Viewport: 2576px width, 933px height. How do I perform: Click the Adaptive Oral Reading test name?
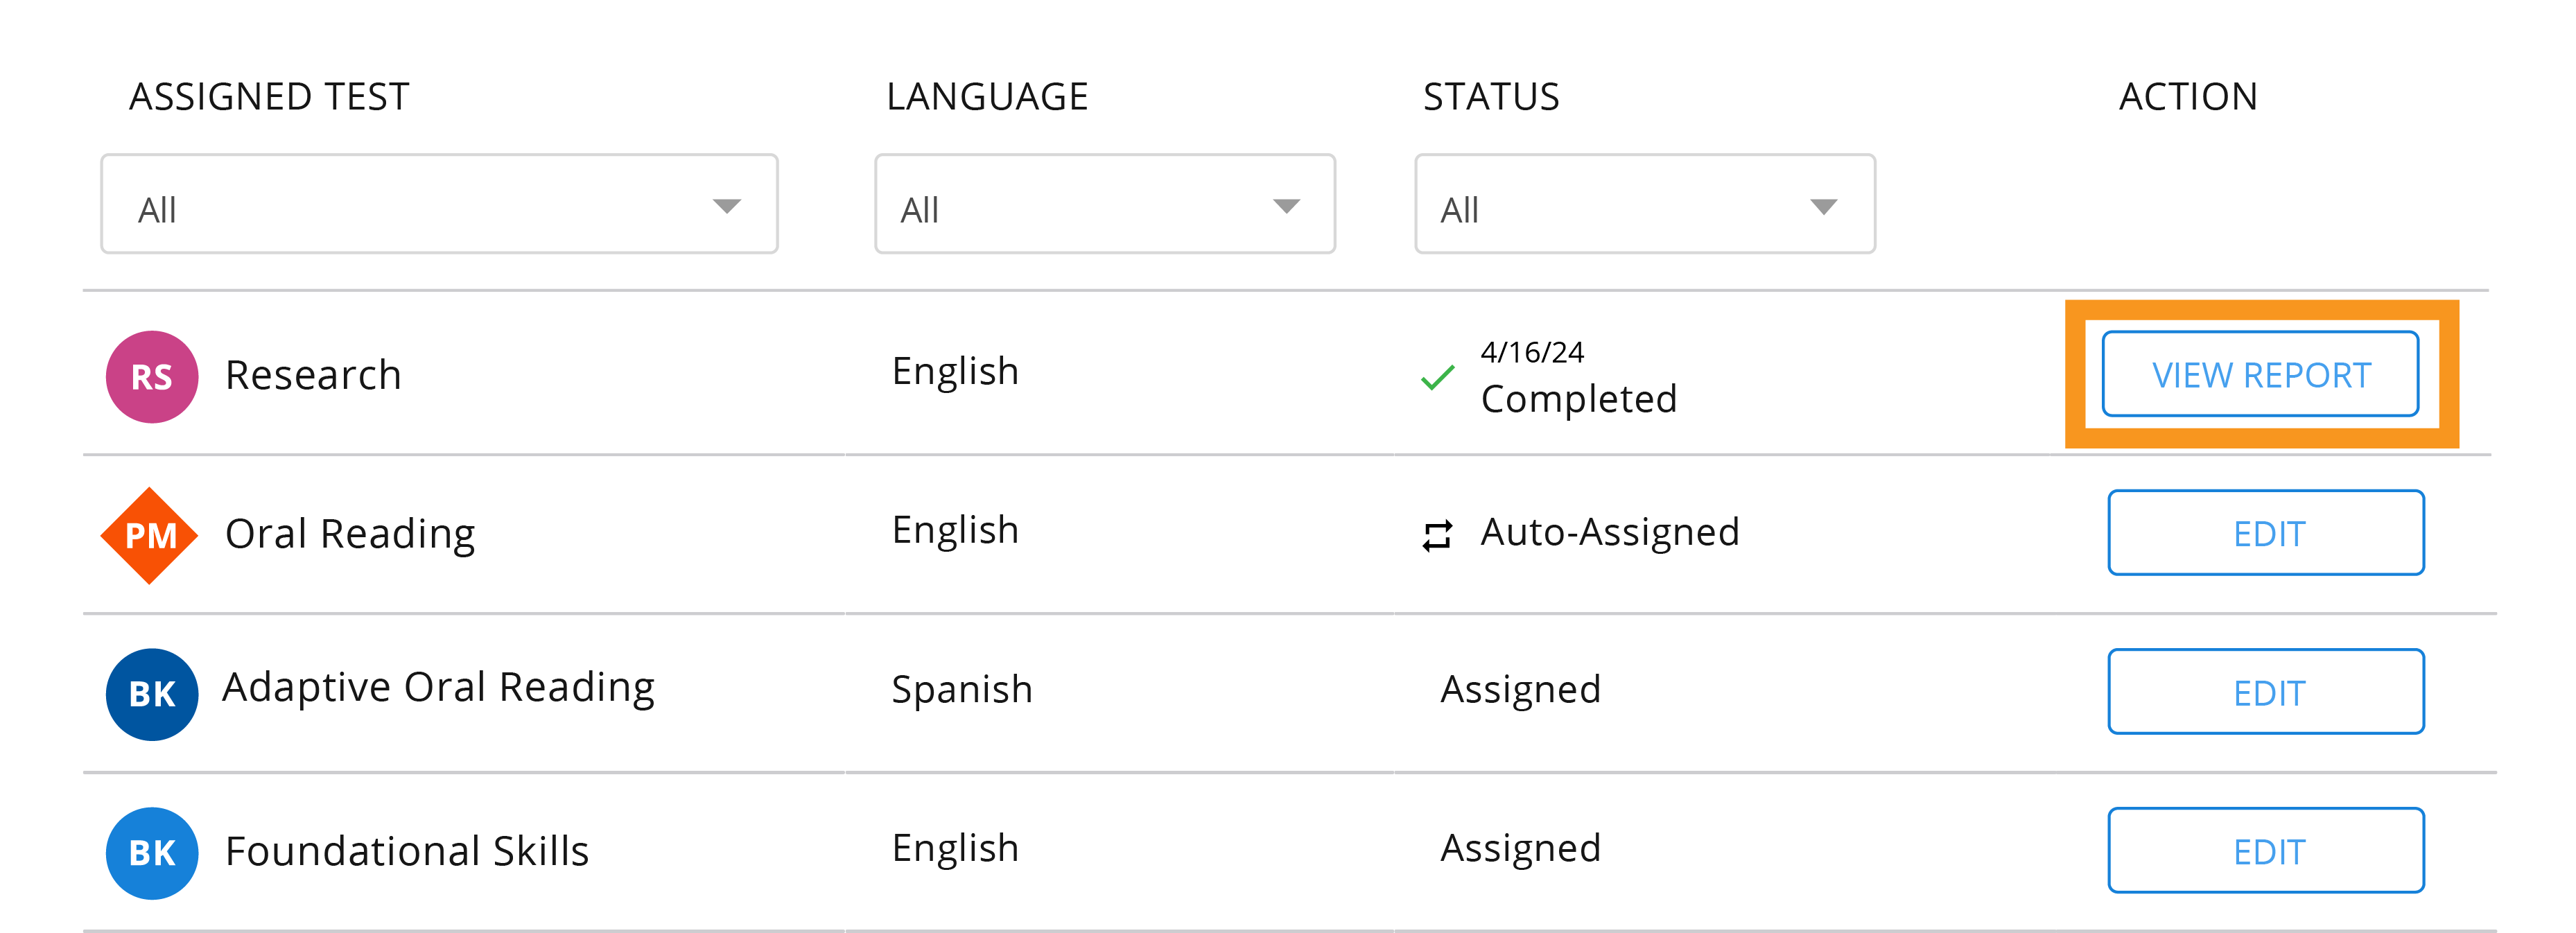click(438, 688)
